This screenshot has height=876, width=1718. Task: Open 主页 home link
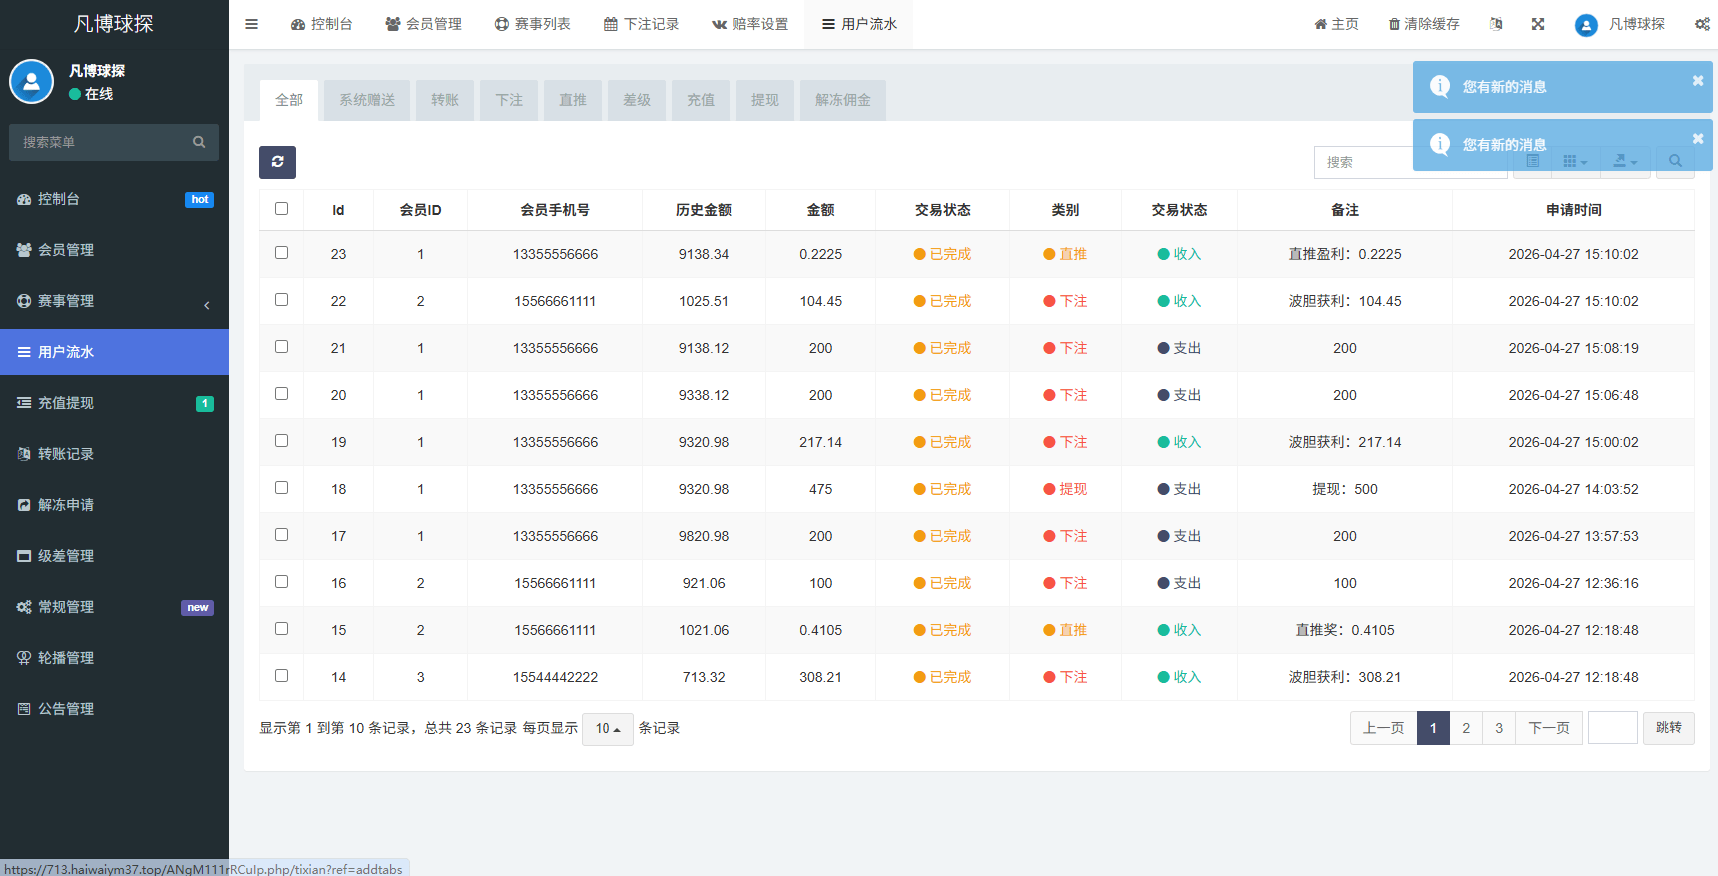click(1336, 24)
